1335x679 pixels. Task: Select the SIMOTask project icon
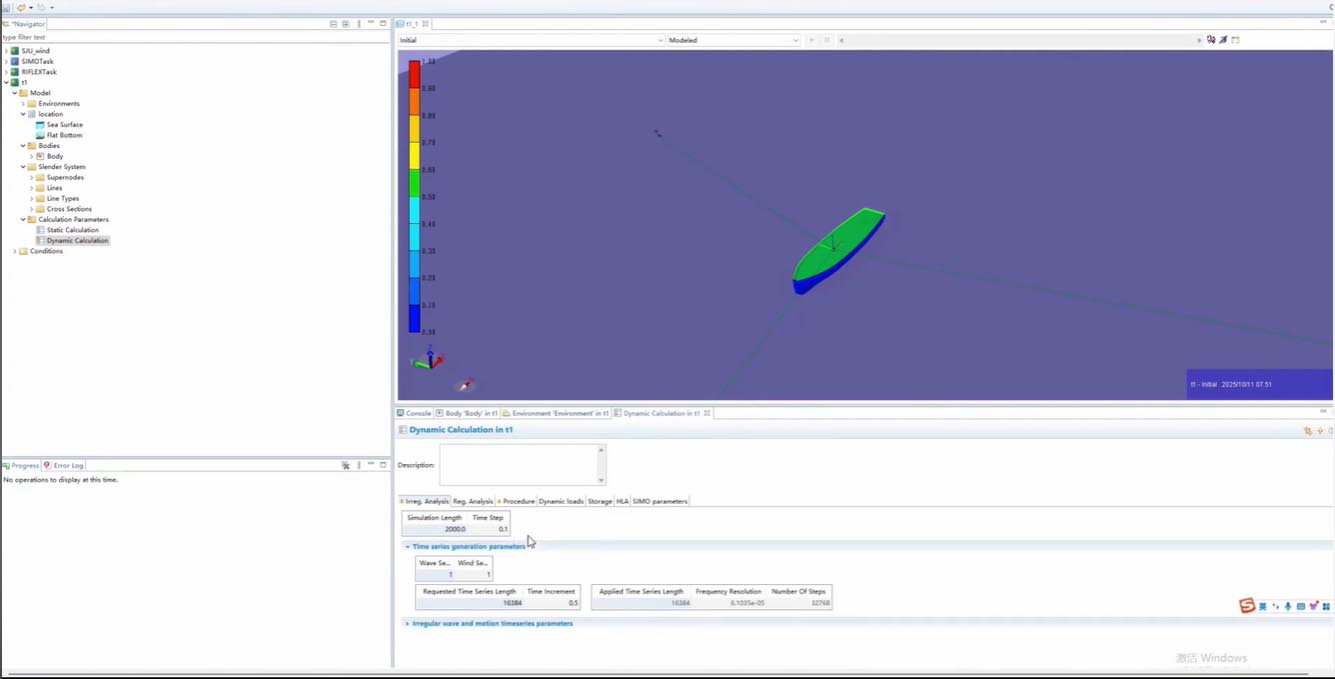point(15,61)
